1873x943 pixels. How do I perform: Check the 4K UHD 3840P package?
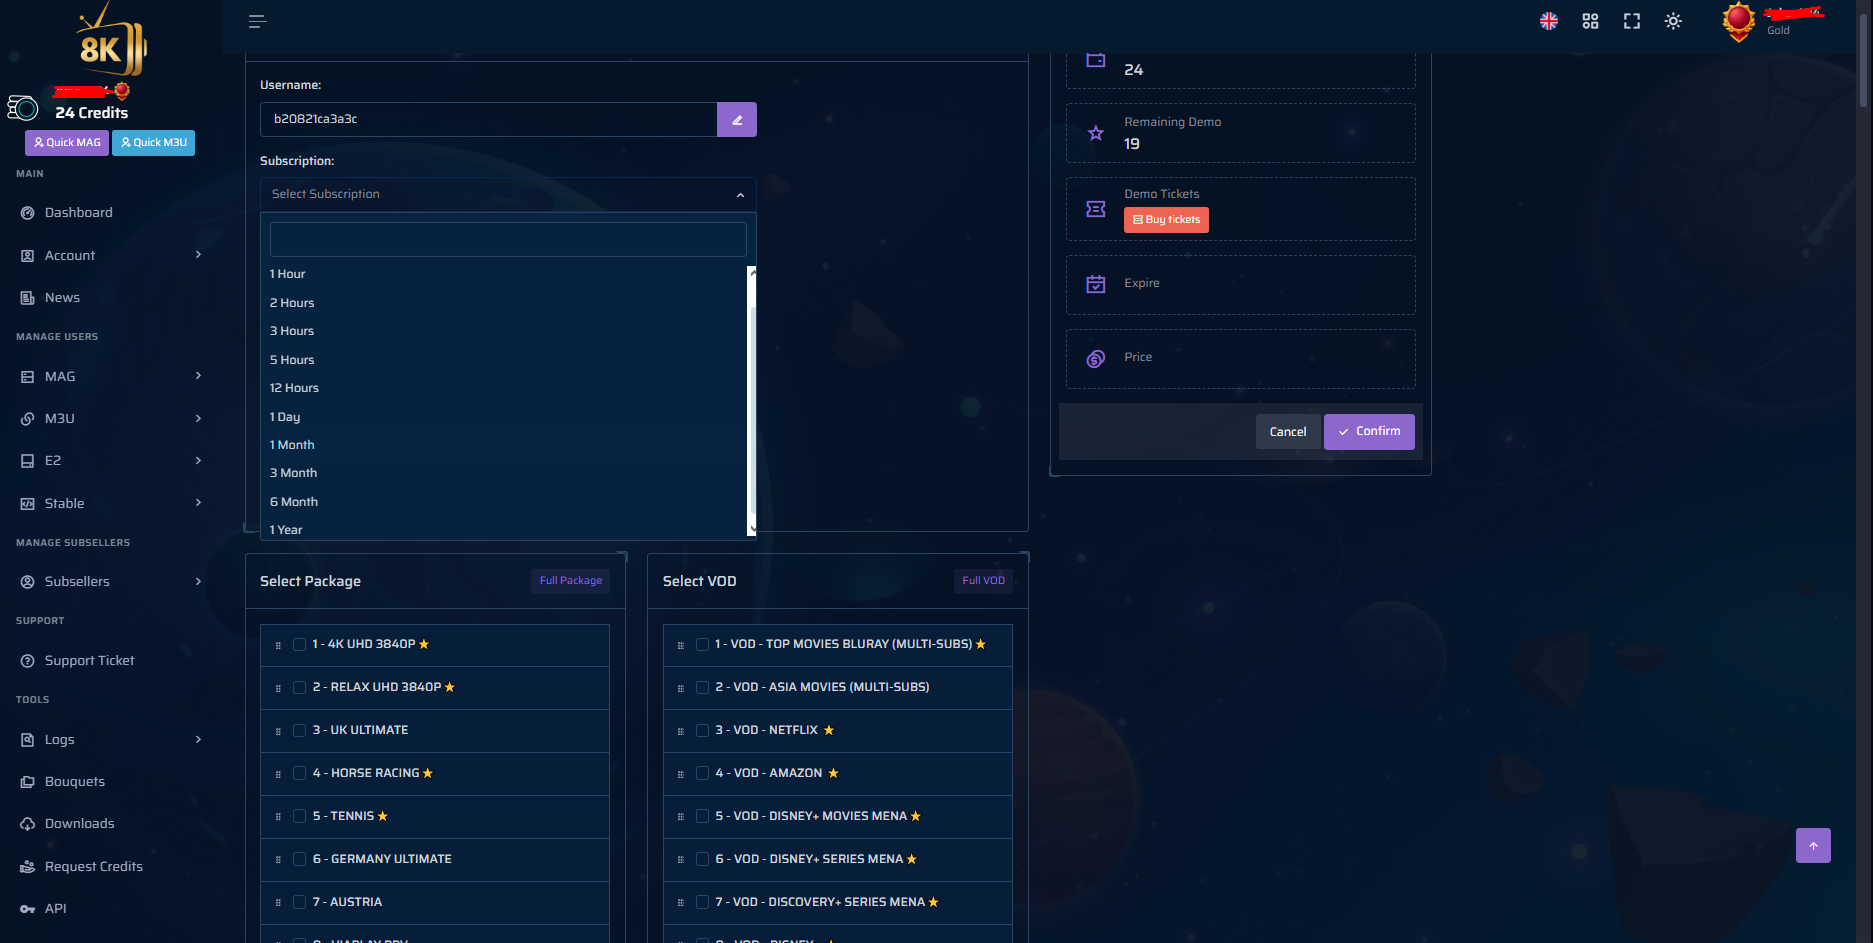pyautogui.click(x=299, y=644)
